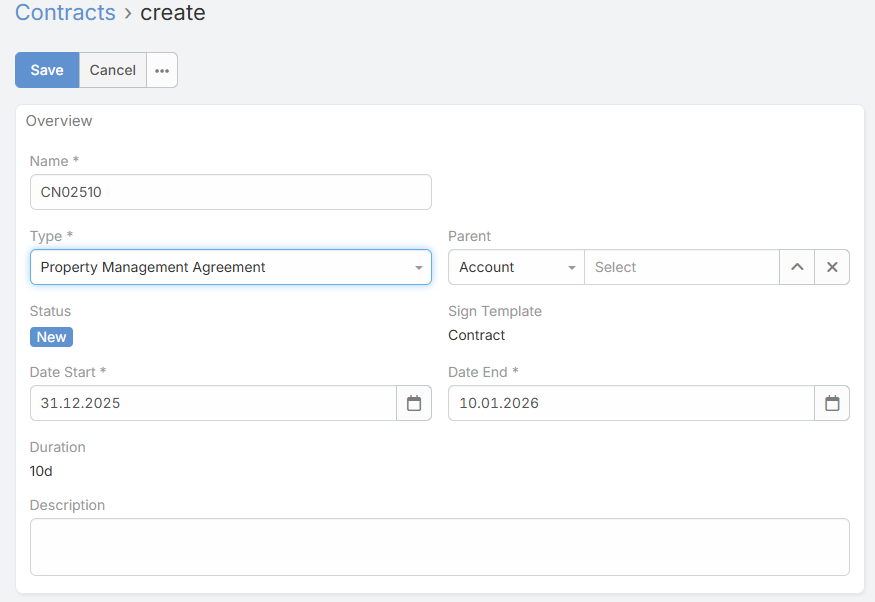Open the Account entity type dropdown under Parent
Image resolution: width=875 pixels, height=602 pixels.
click(x=515, y=267)
